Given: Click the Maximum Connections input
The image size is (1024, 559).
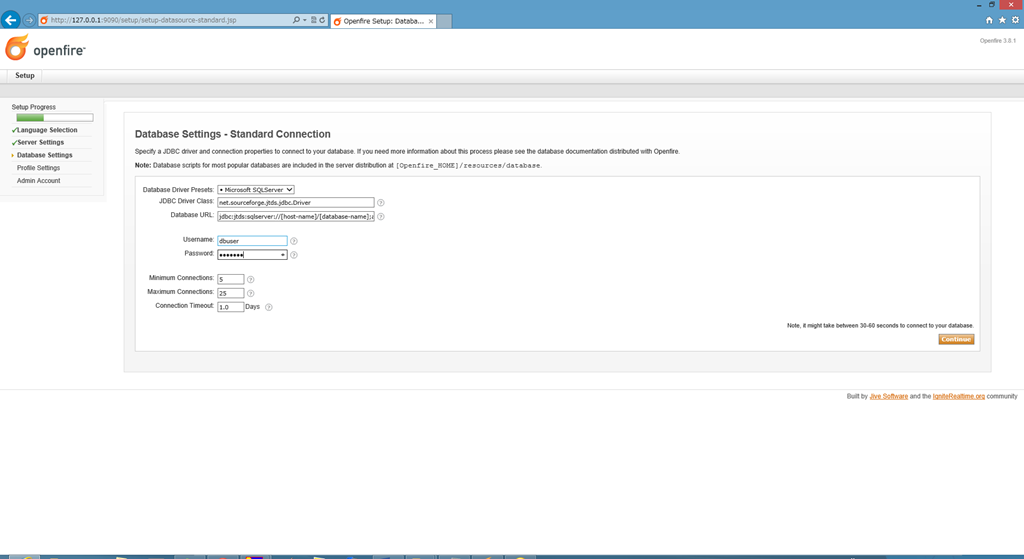Looking at the screenshot, I should 231,293.
